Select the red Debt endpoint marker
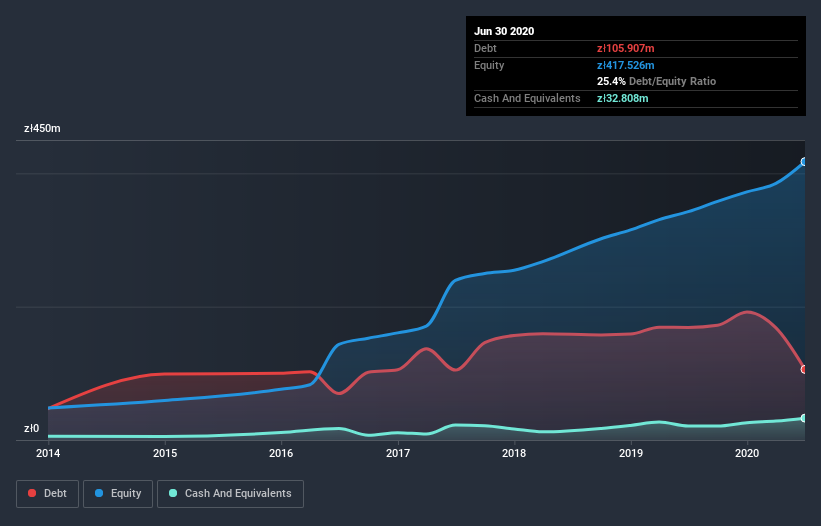This screenshot has width=821, height=526. pos(804,370)
